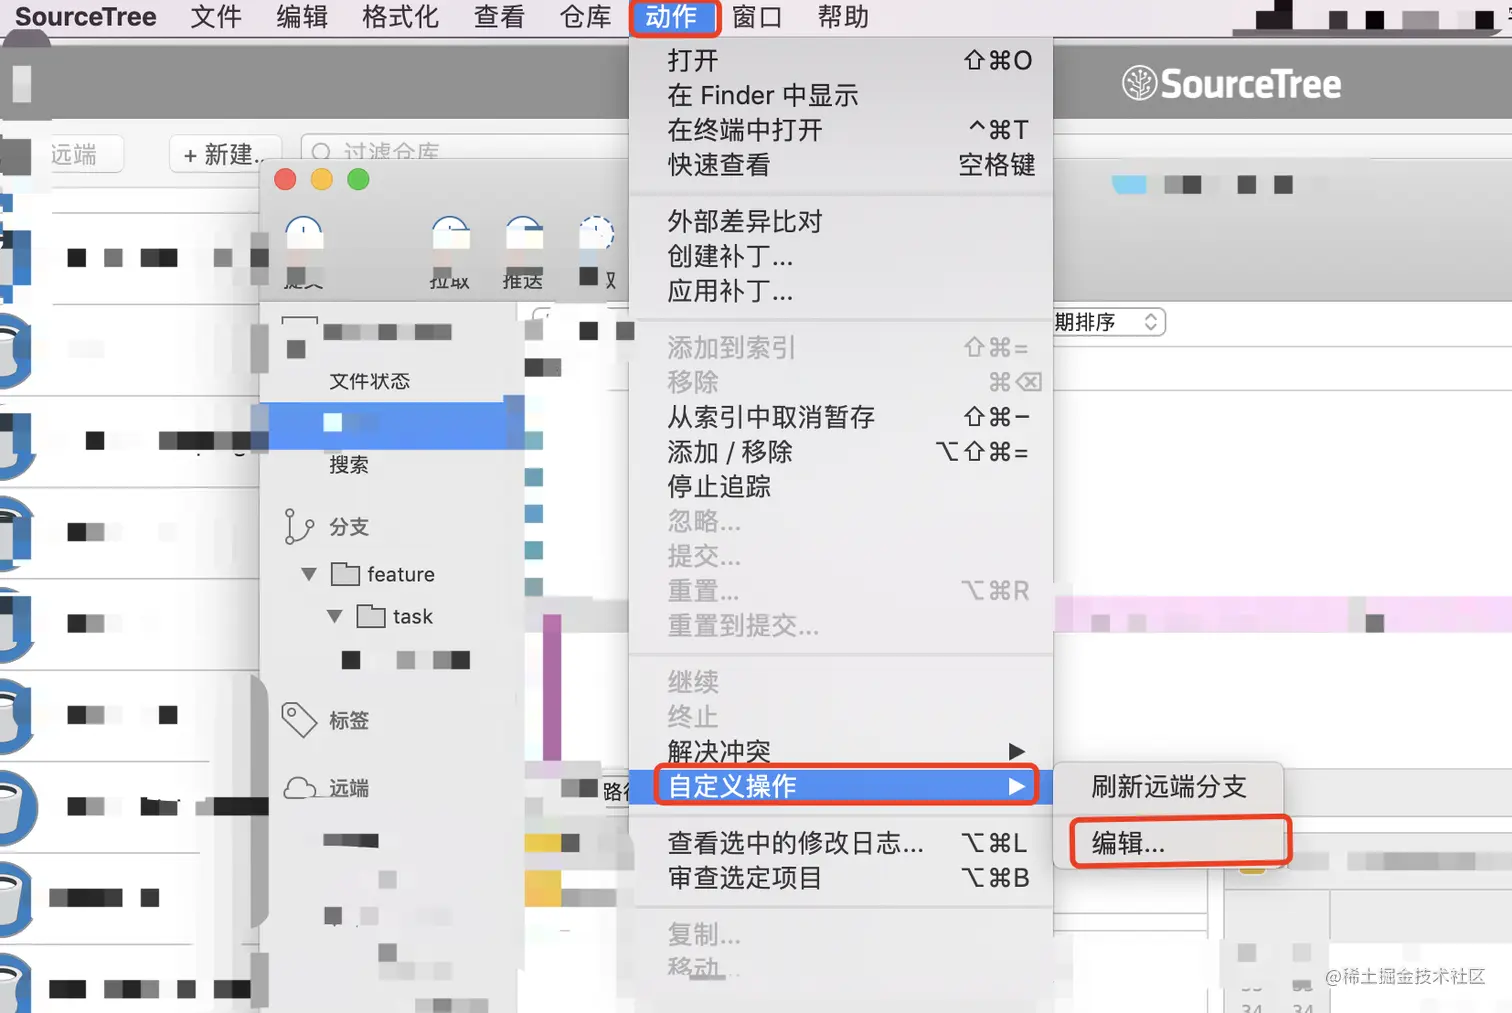
Task: Select the feature folder in branches
Action: click(x=384, y=574)
